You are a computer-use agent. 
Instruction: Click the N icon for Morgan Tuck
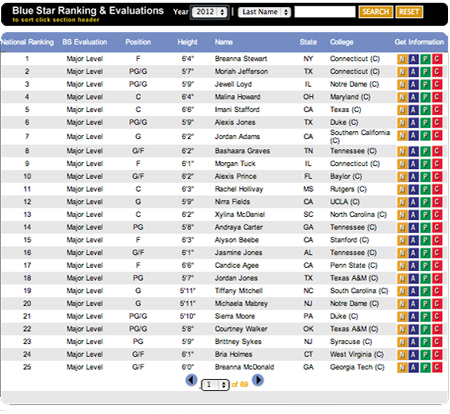coord(402,164)
